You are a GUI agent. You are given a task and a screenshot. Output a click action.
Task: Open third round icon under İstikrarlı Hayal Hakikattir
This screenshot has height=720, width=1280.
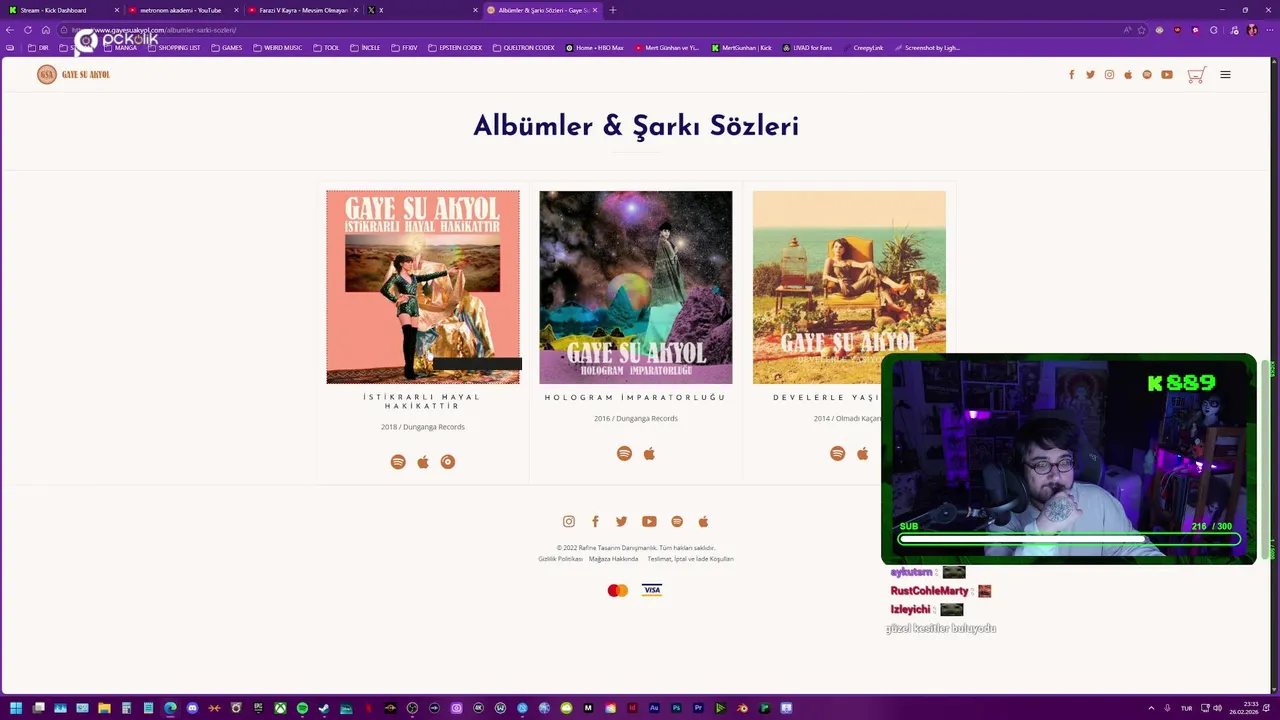[x=448, y=462]
